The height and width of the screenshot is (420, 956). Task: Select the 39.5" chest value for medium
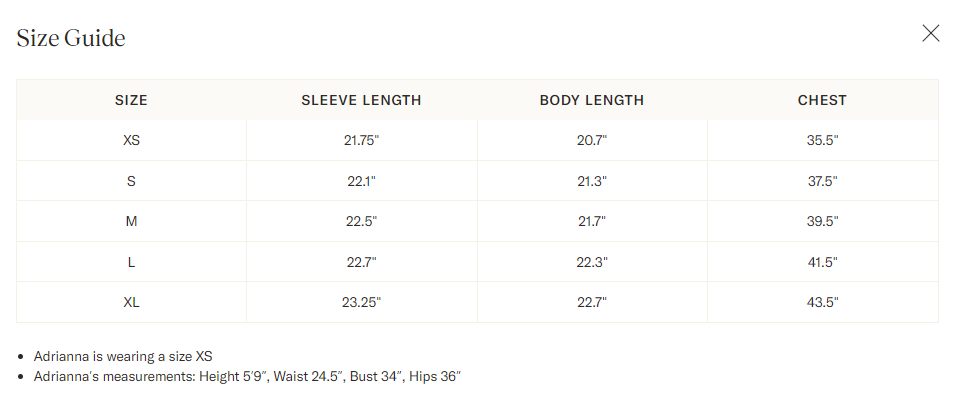(x=822, y=221)
